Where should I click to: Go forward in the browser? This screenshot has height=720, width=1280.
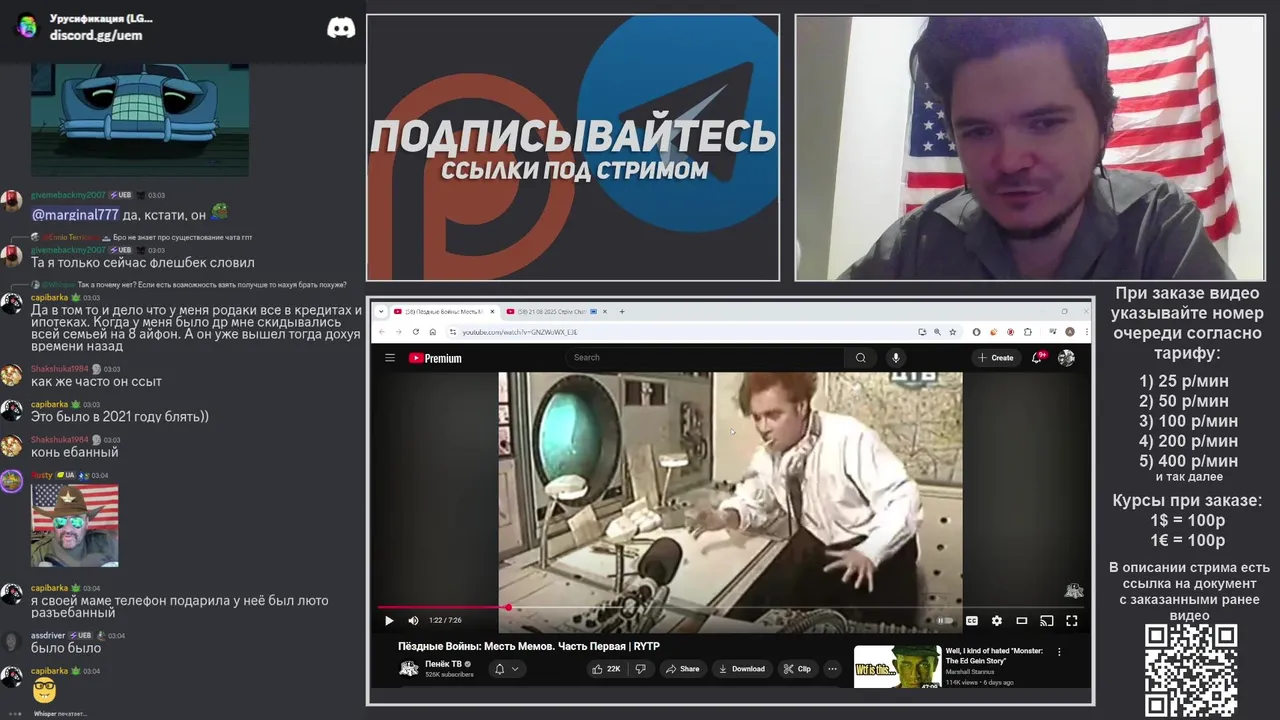[x=398, y=332]
